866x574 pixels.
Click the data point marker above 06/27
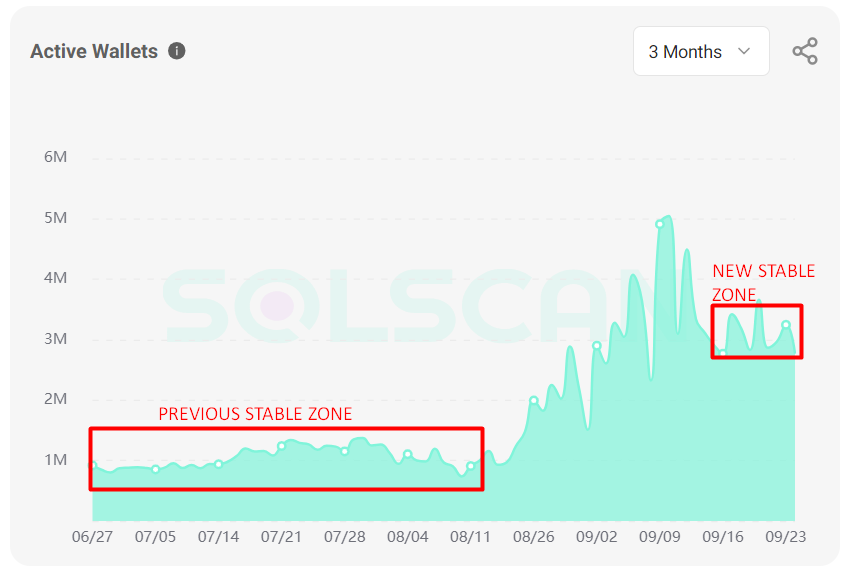93,465
